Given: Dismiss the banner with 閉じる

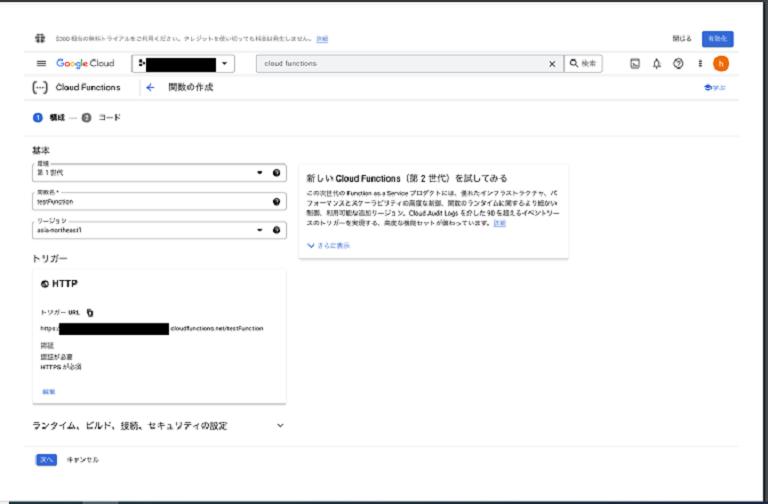Looking at the screenshot, I should click(x=682, y=39).
